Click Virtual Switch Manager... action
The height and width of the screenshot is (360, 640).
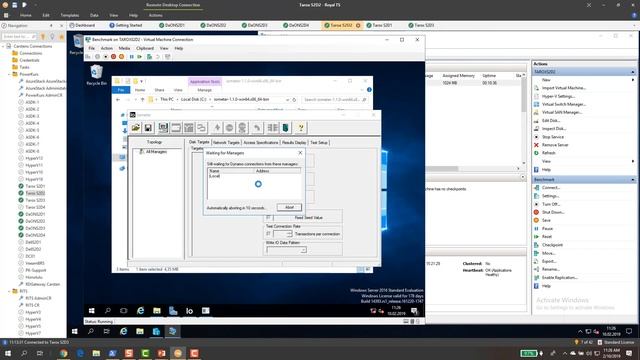point(564,104)
